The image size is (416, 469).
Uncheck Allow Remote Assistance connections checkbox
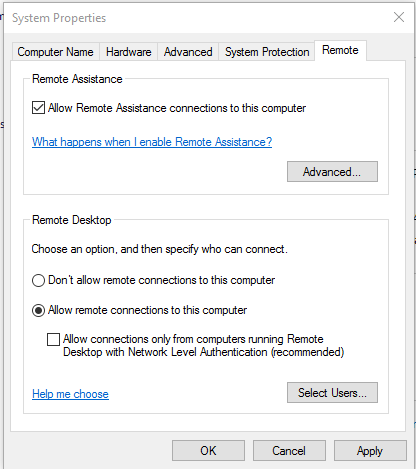(38, 108)
